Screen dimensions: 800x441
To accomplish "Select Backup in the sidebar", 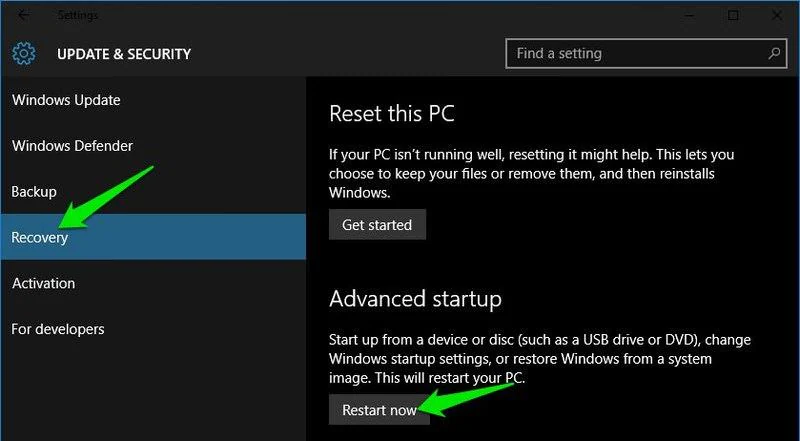I will click(x=34, y=191).
